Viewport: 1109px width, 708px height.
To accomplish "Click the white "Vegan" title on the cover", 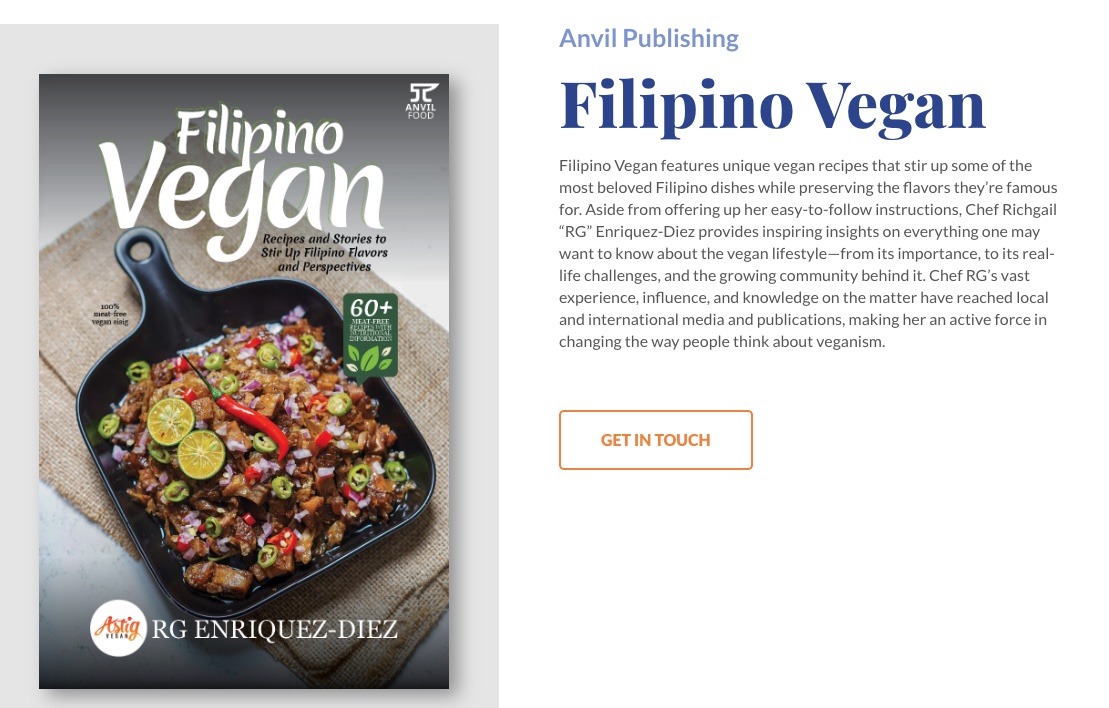I will pyautogui.click(x=240, y=196).
